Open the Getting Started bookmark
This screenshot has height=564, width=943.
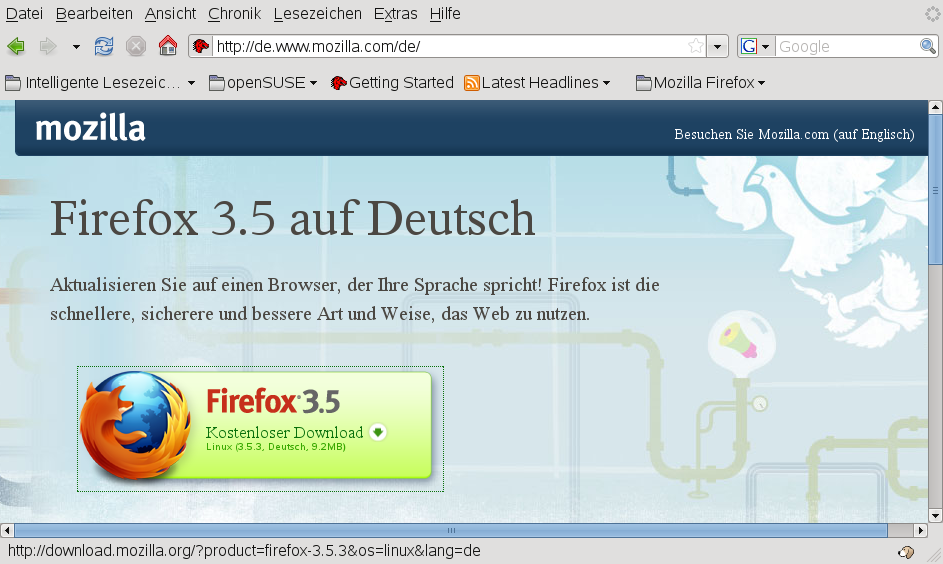[x=392, y=82]
